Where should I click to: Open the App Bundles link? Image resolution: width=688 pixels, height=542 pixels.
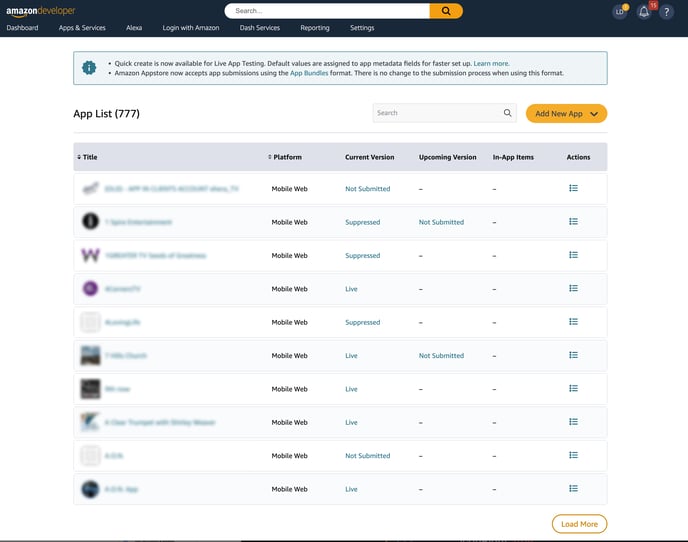click(309, 74)
